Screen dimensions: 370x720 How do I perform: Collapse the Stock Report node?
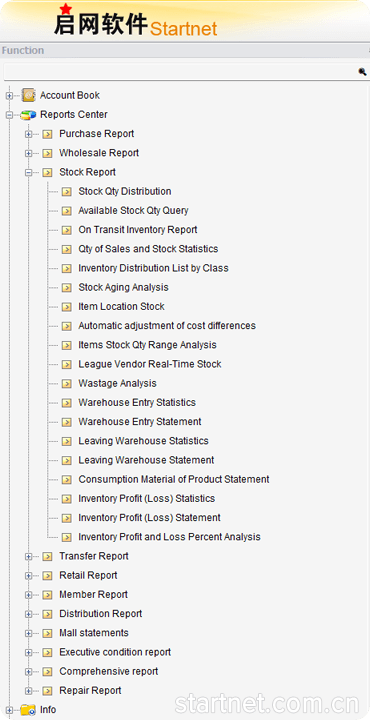(x=28, y=172)
